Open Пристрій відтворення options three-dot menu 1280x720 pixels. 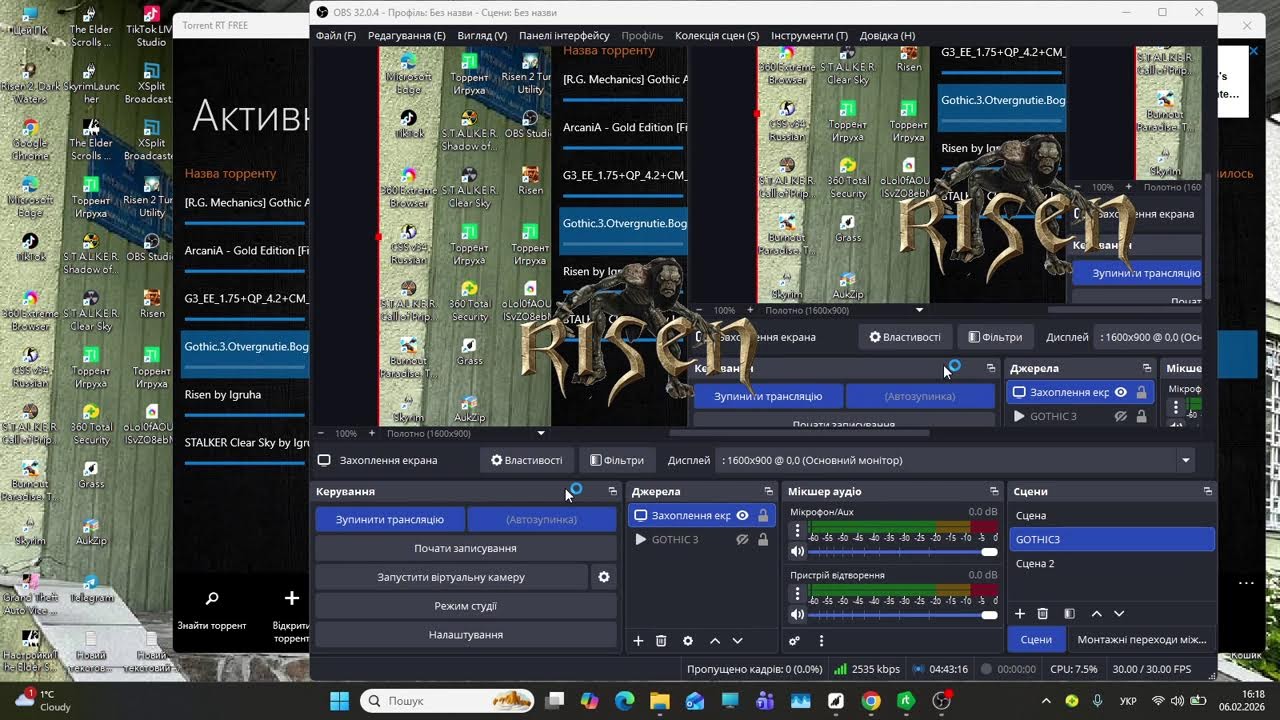point(797,594)
